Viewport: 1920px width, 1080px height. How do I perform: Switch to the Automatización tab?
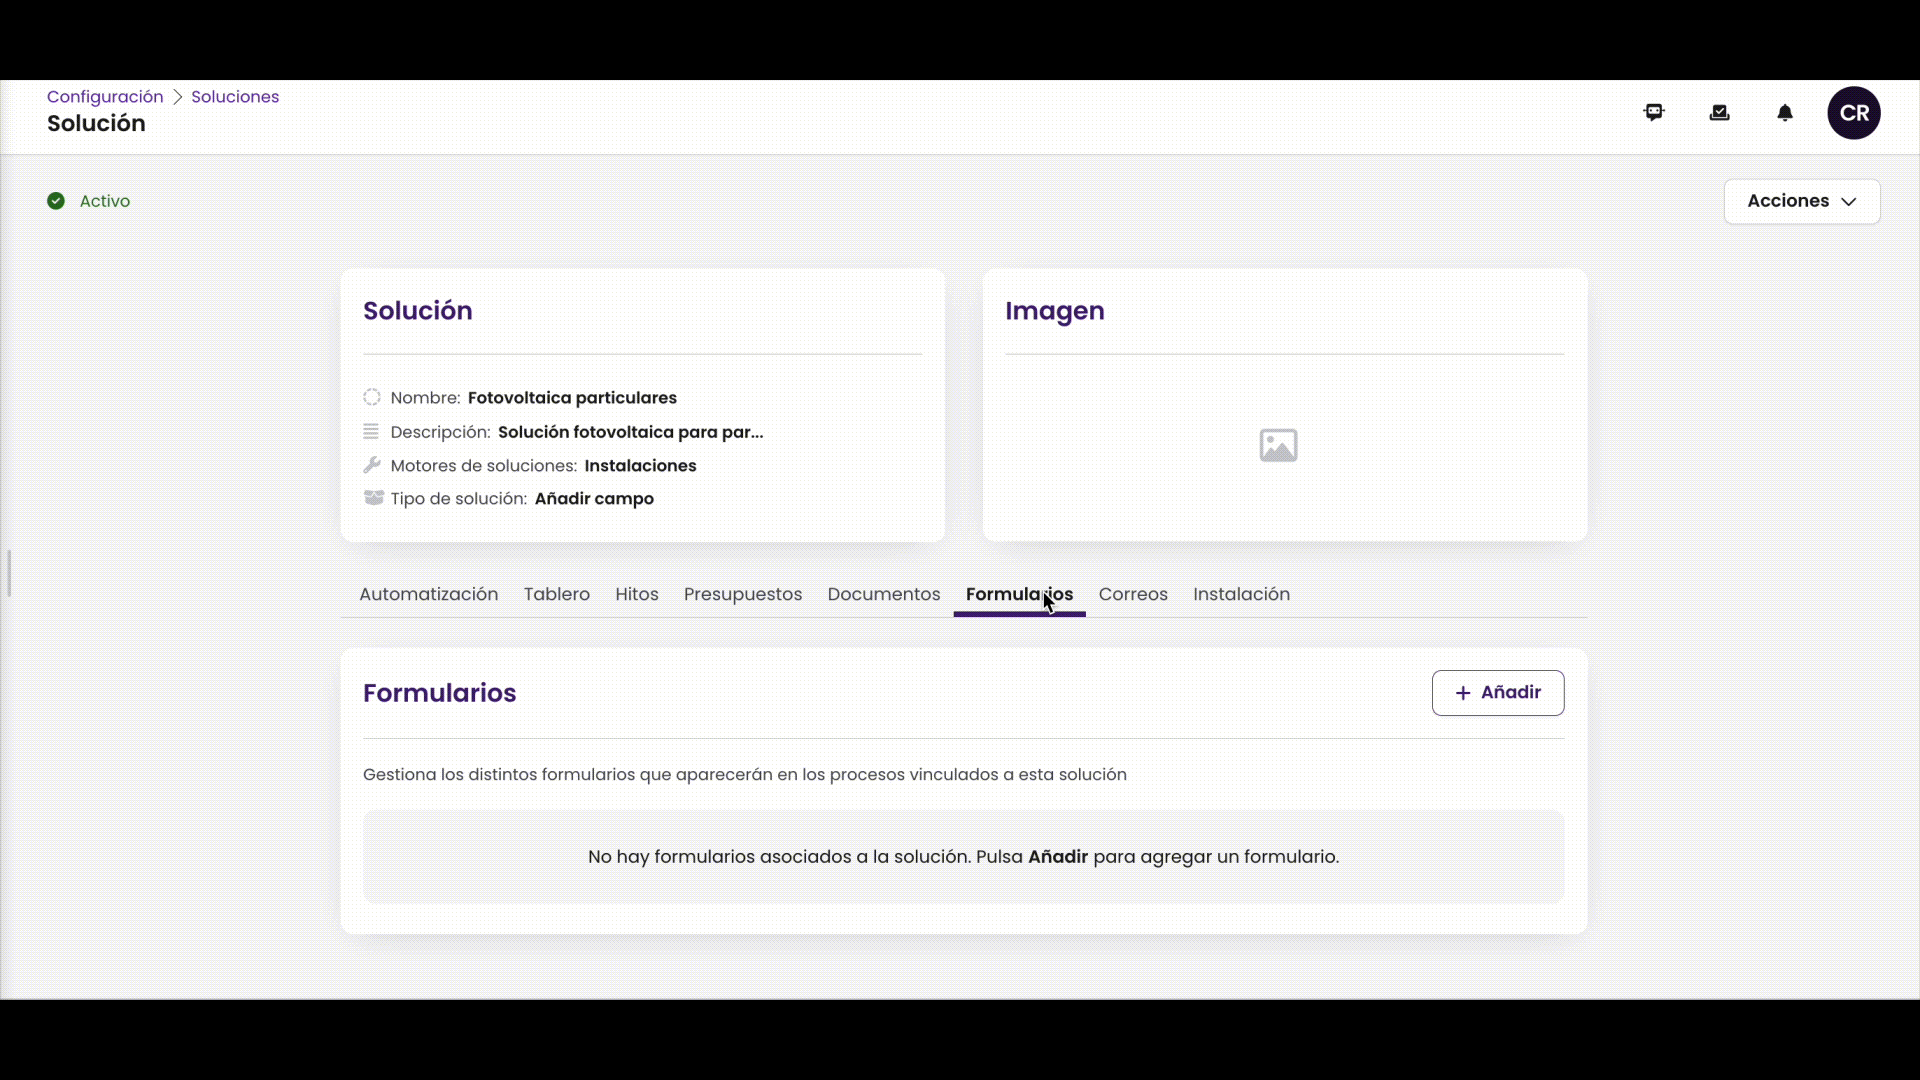click(428, 594)
